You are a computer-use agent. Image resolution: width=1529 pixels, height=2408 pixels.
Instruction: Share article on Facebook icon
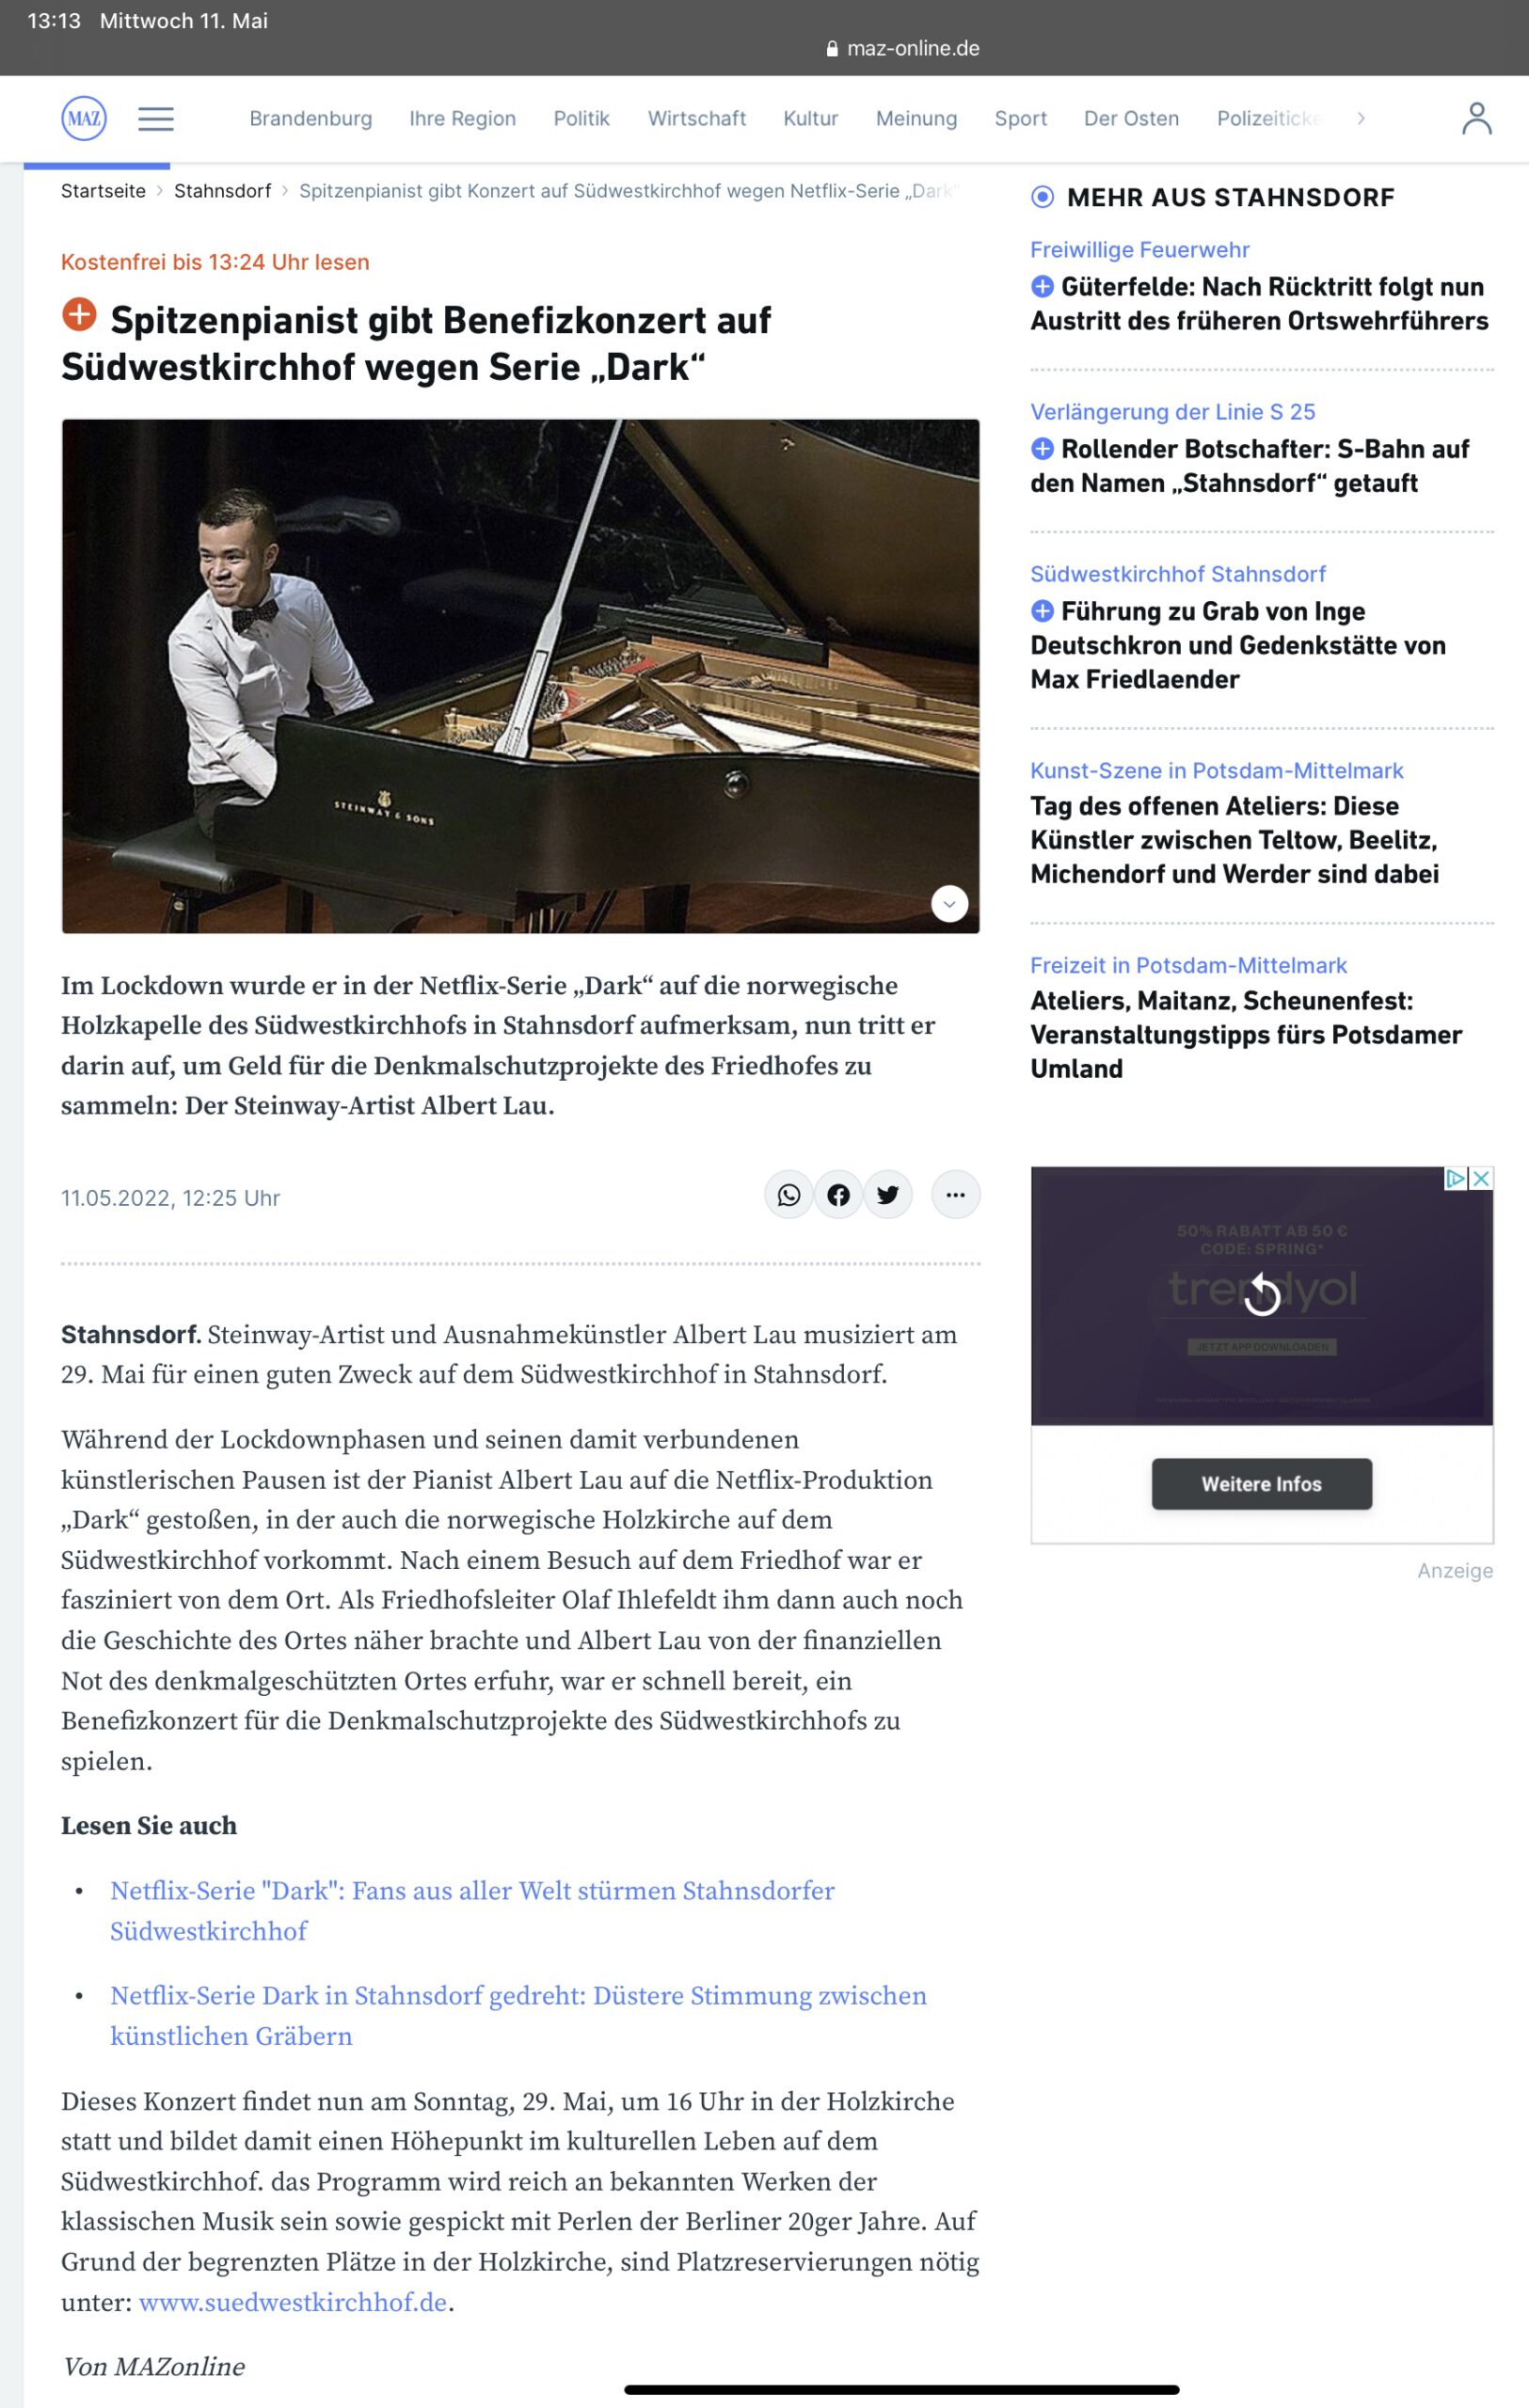[838, 1195]
